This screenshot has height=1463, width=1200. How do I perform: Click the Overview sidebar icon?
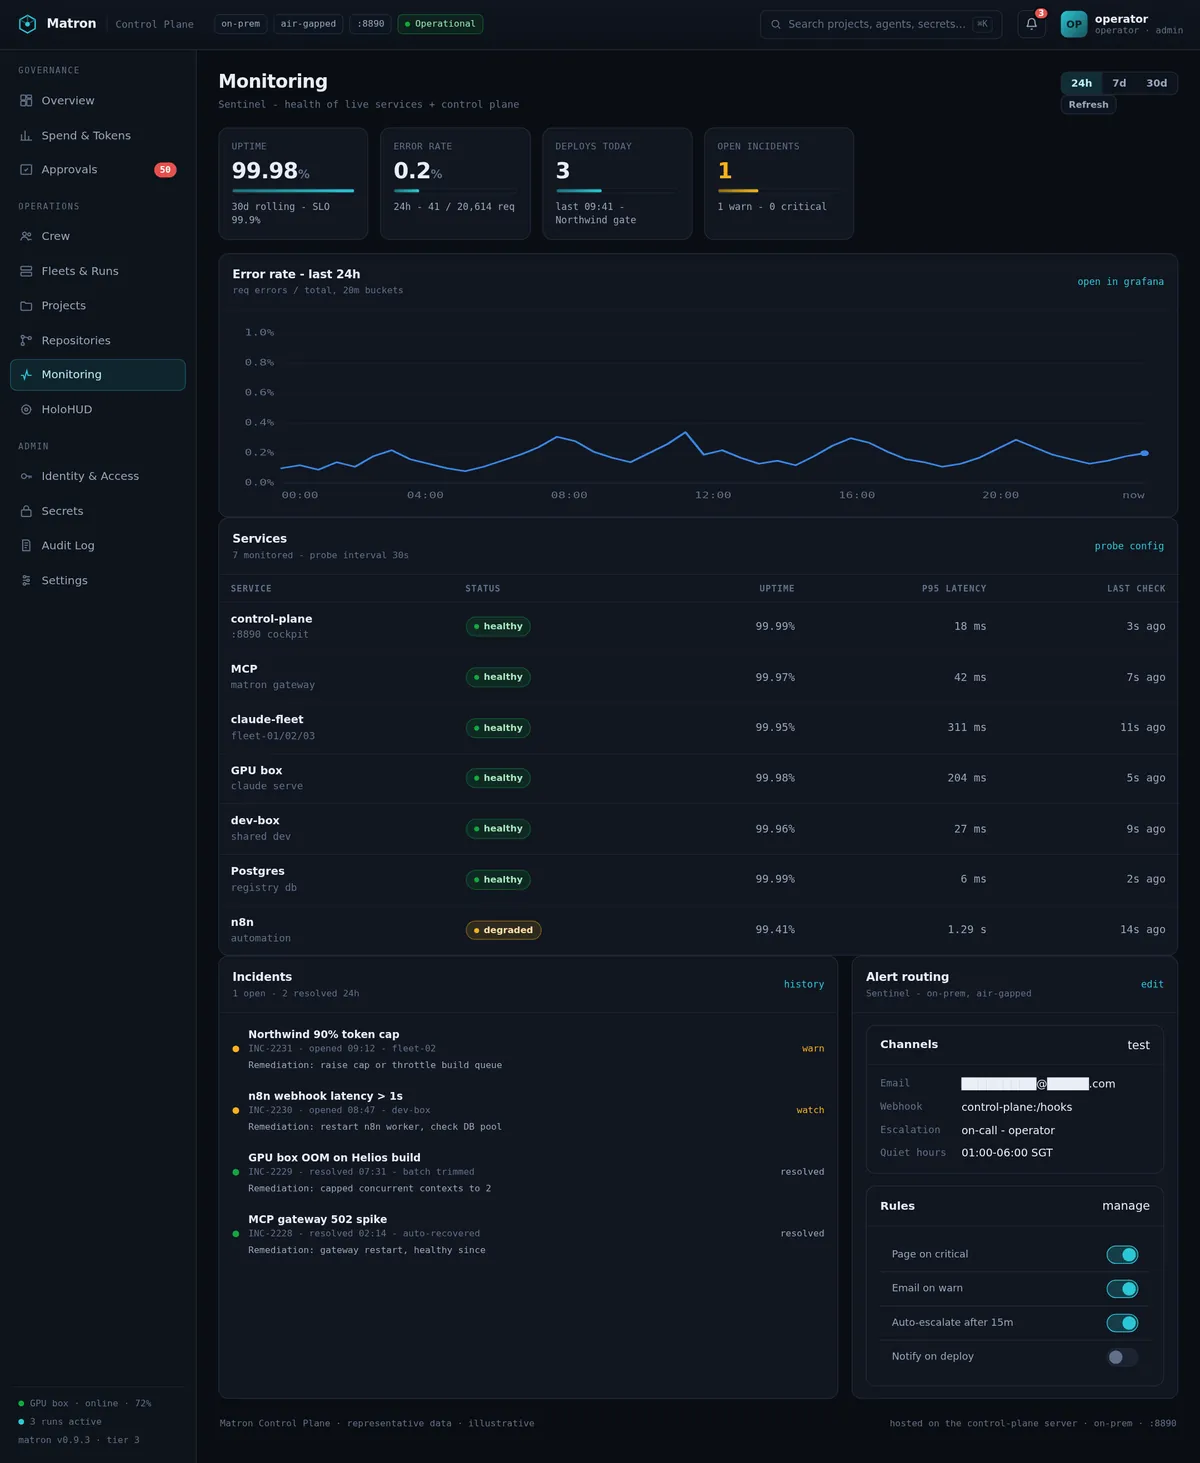point(26,101)
